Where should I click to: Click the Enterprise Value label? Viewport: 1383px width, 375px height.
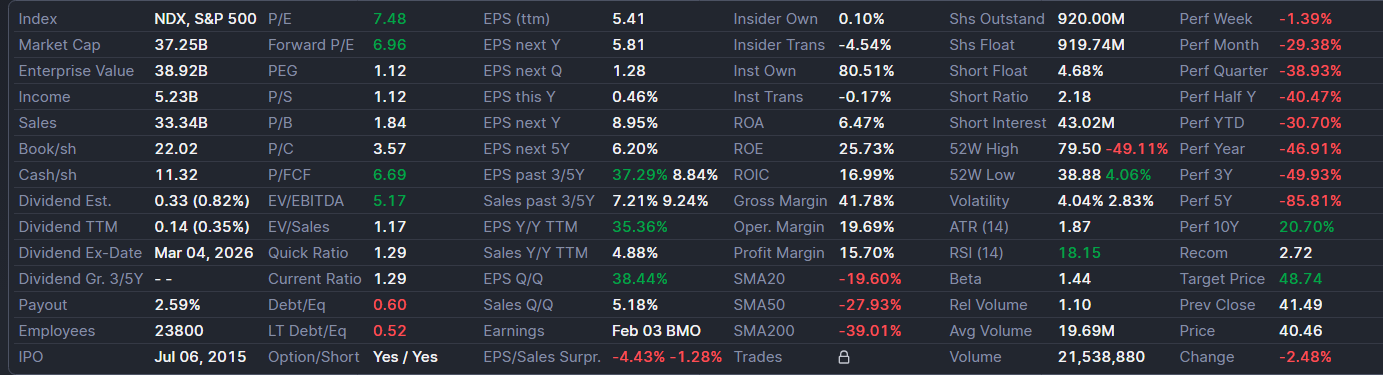[76, 70]
